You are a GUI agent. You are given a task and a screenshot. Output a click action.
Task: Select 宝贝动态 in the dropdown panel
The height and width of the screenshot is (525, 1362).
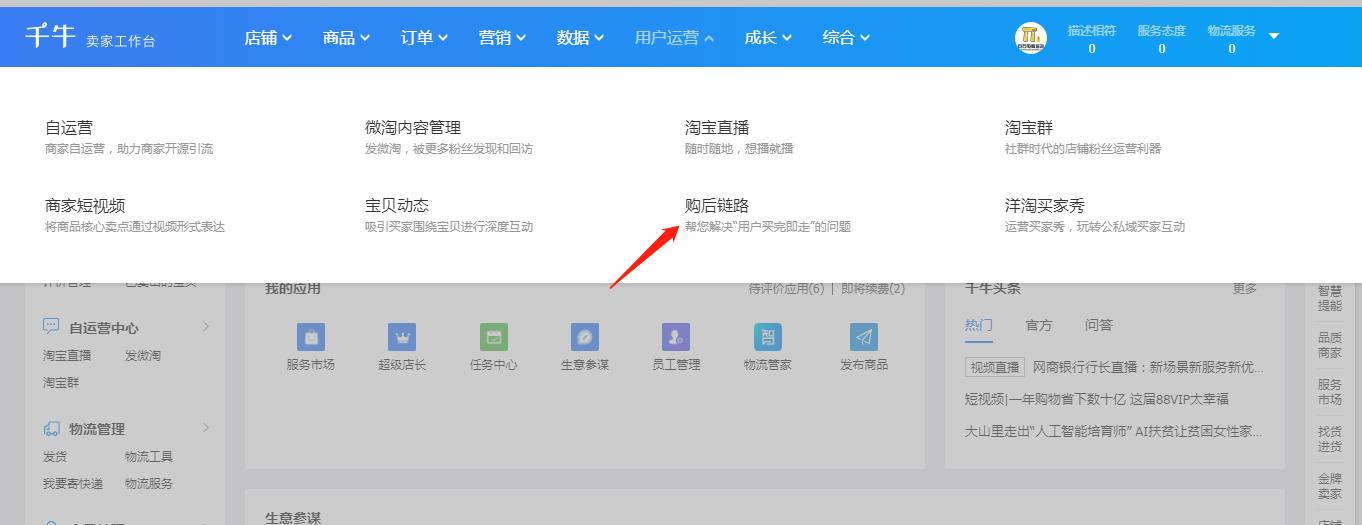point(397,206)
